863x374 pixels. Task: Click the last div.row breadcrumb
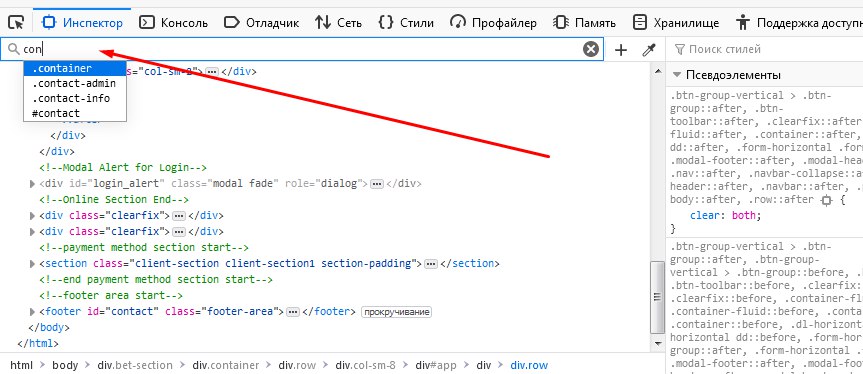click(x=529, y=365)
